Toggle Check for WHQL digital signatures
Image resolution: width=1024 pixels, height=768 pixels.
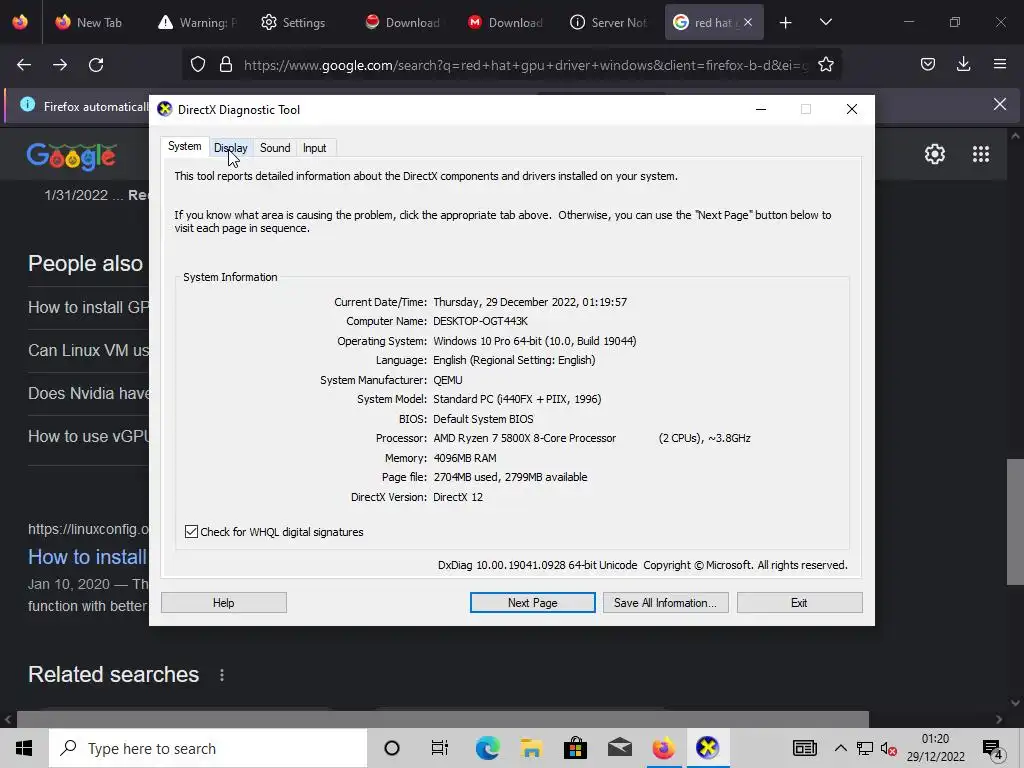(x=191, y=532)
